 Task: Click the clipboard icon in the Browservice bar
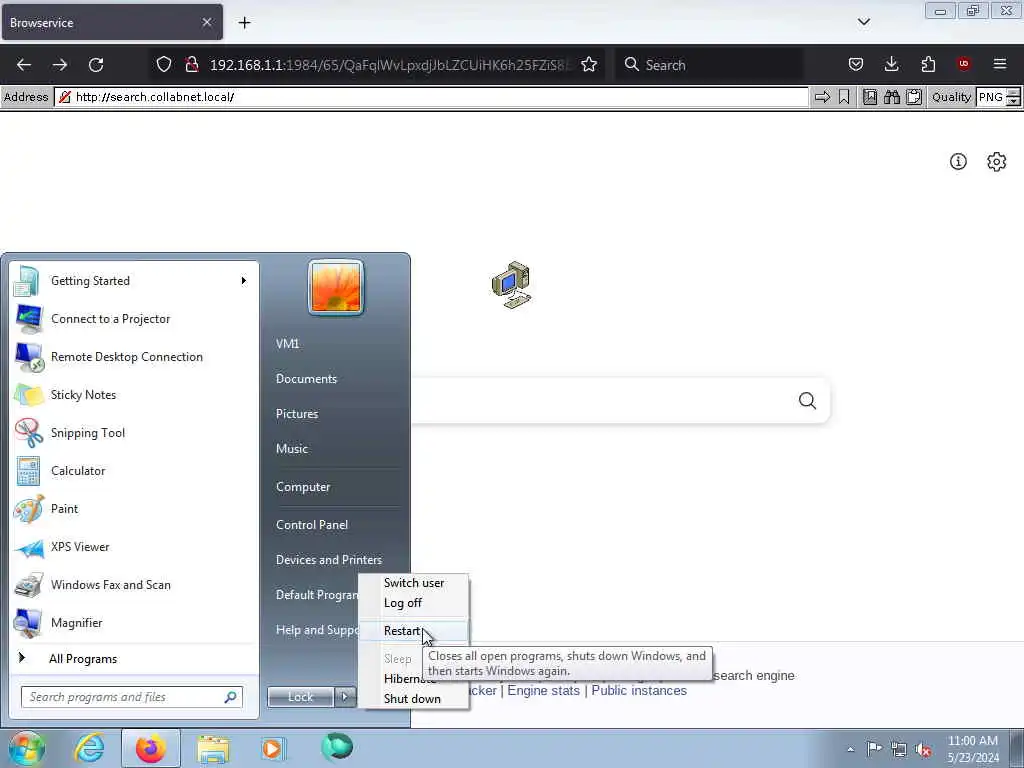click(x=914, y=97)
